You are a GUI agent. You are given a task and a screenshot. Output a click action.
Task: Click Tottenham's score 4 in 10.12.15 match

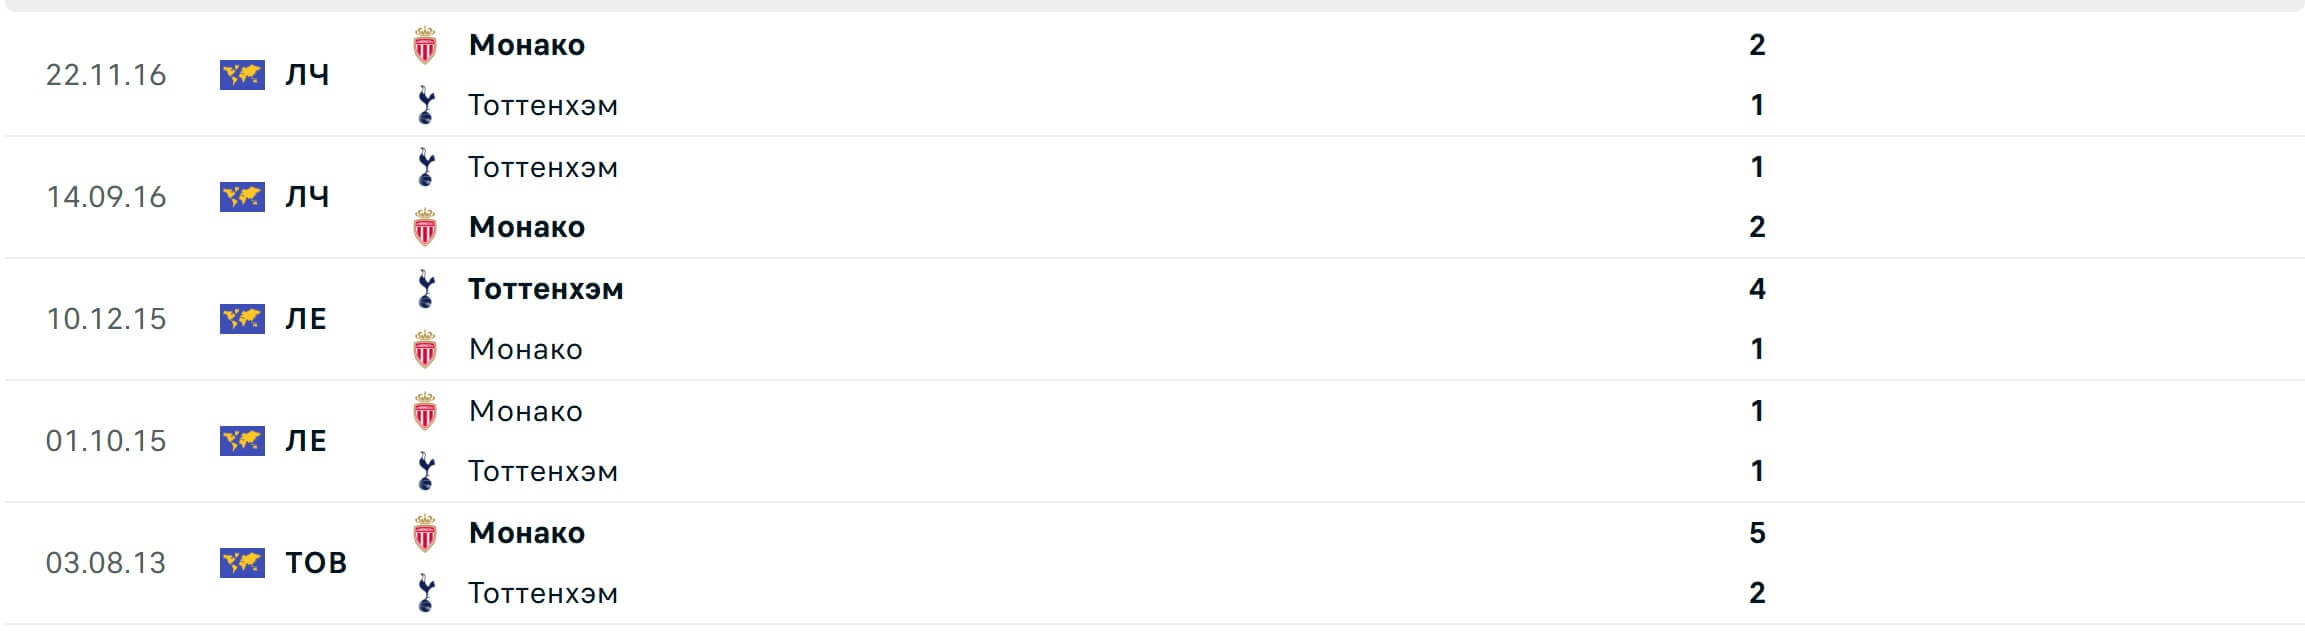pyautogui.click(x=1757, y=289)
